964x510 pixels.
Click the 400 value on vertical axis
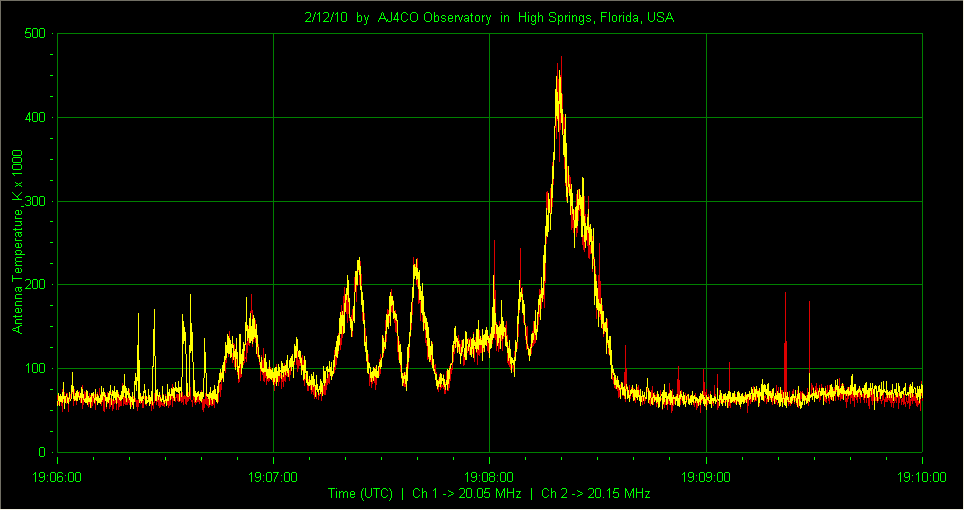(35, 117)
